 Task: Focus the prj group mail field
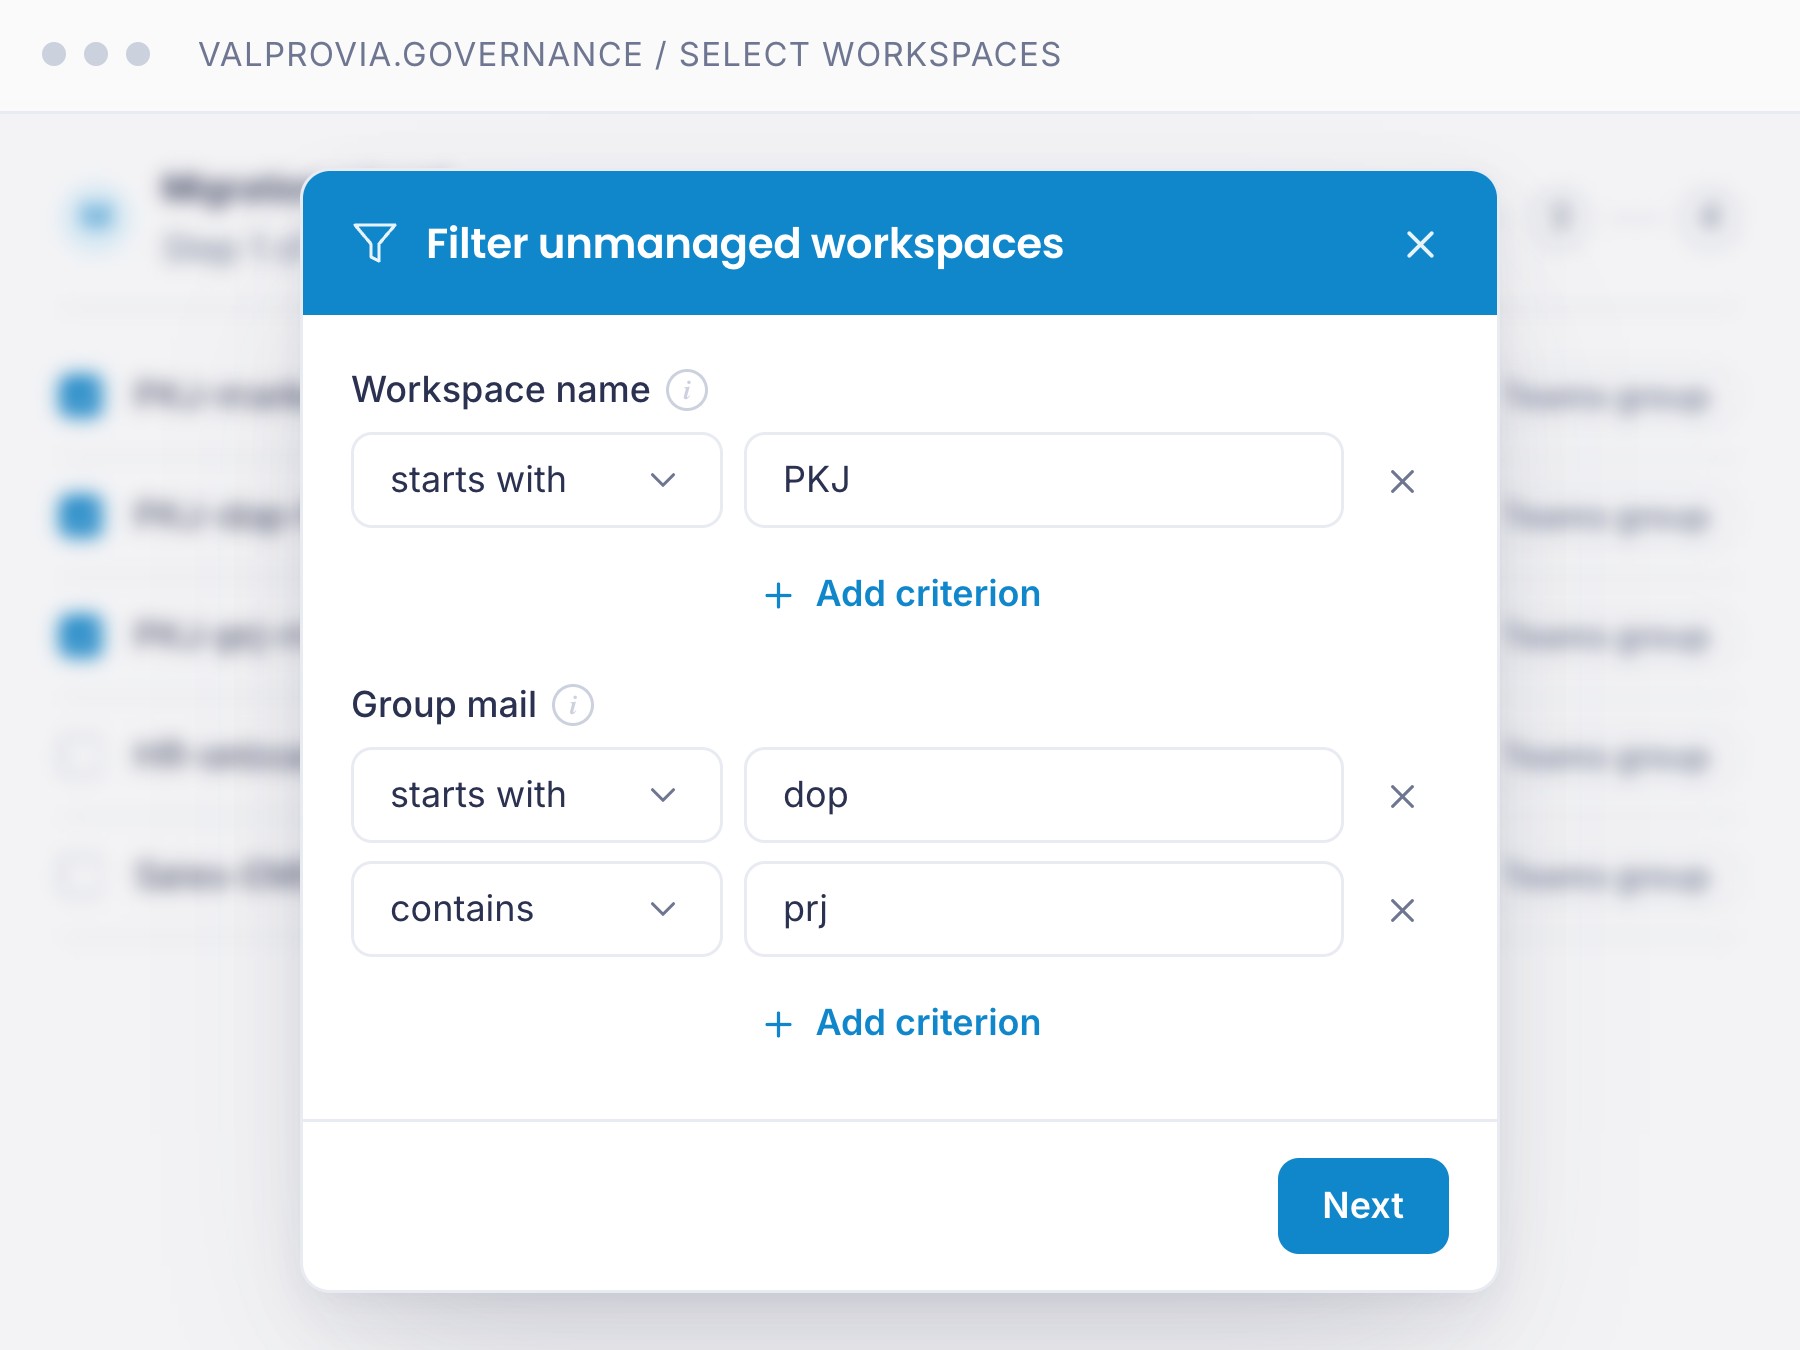1044,909
